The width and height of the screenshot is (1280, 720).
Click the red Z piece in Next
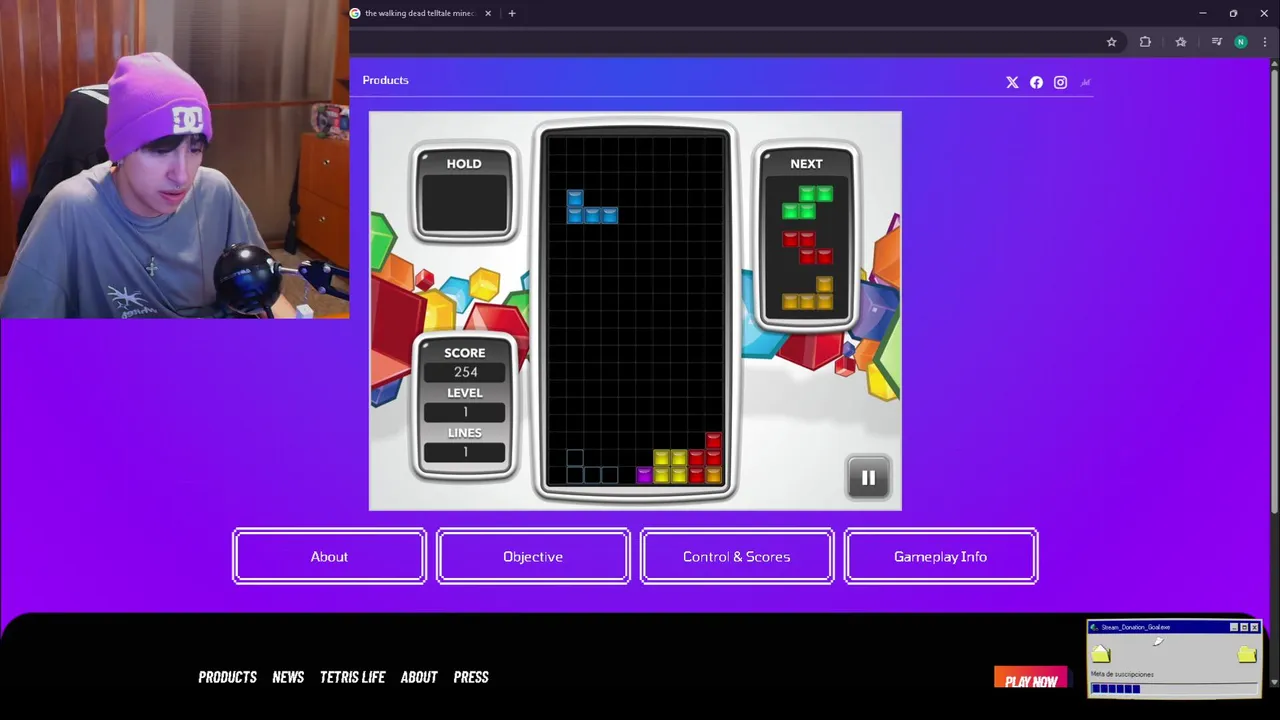807,248
